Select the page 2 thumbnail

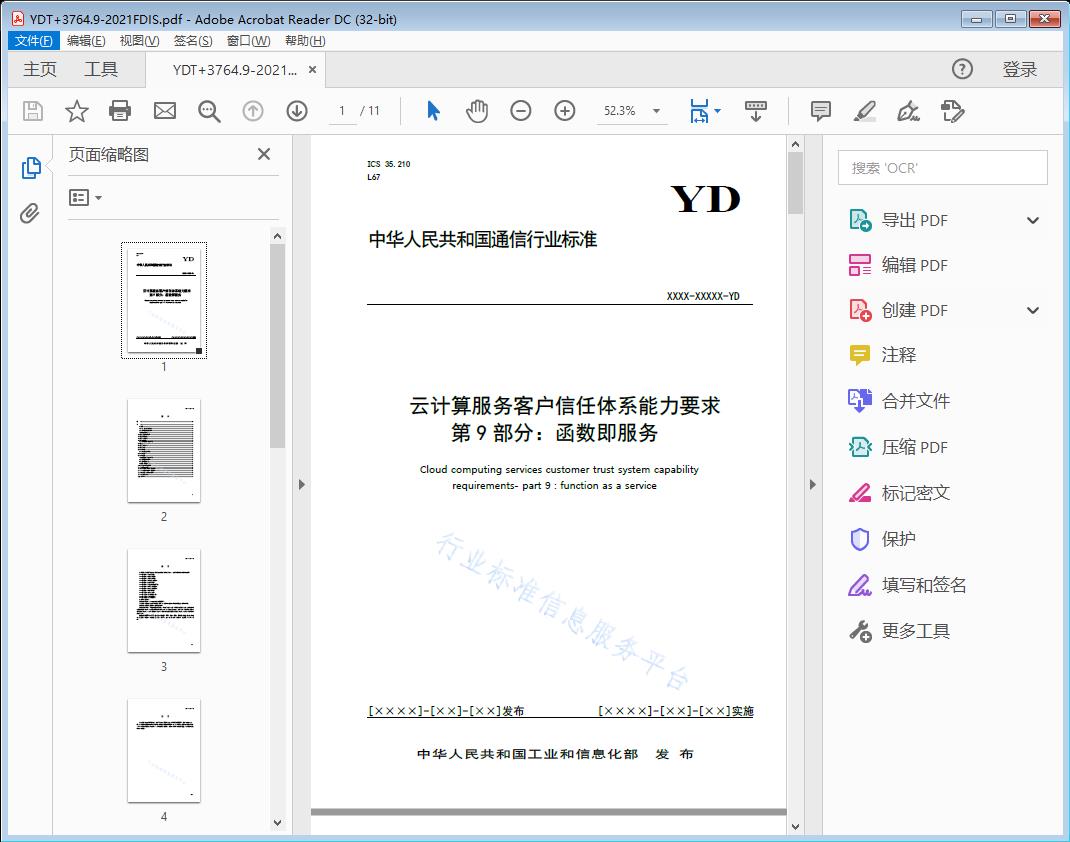tap(163, 452)
